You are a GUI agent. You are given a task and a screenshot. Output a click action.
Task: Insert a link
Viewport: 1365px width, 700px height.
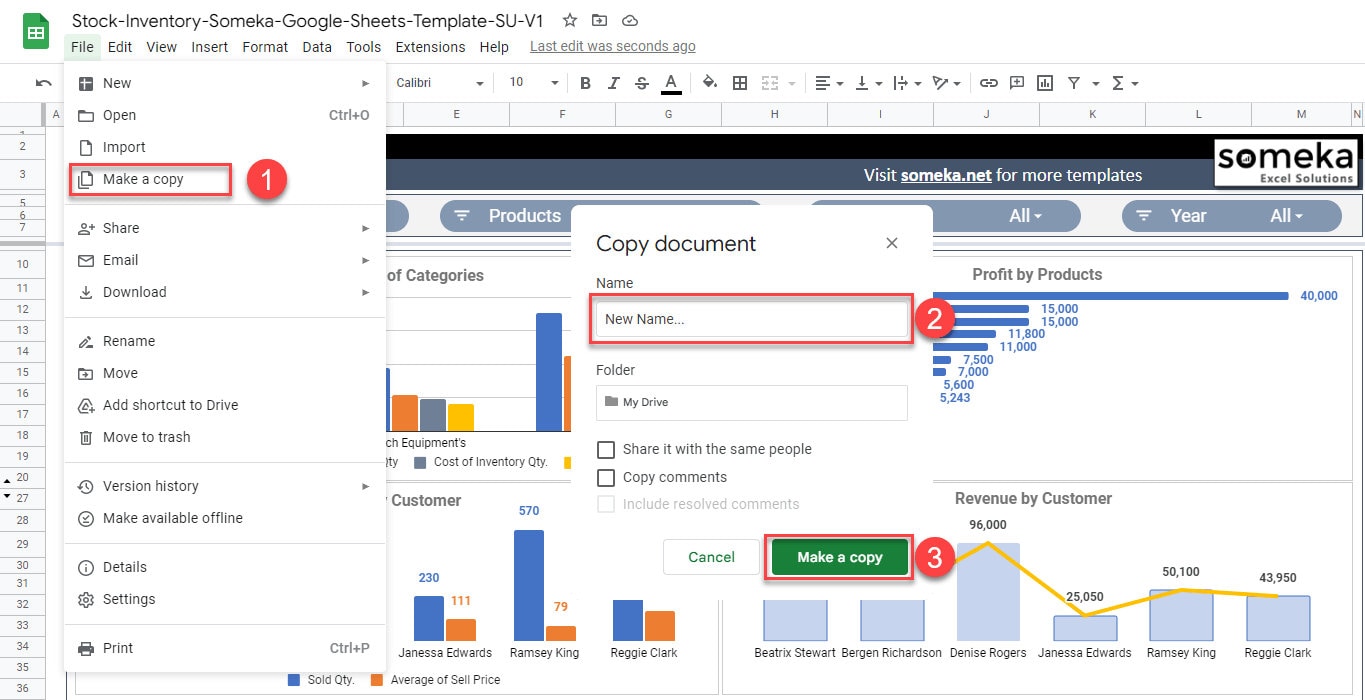coord(989,83)
